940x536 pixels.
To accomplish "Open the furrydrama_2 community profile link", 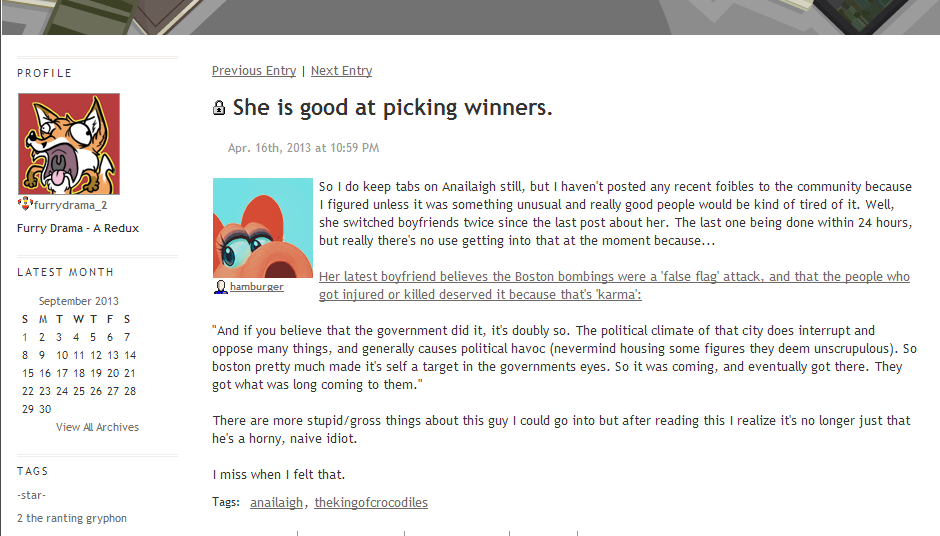I will pyautogui.click(x=70, y=205).
